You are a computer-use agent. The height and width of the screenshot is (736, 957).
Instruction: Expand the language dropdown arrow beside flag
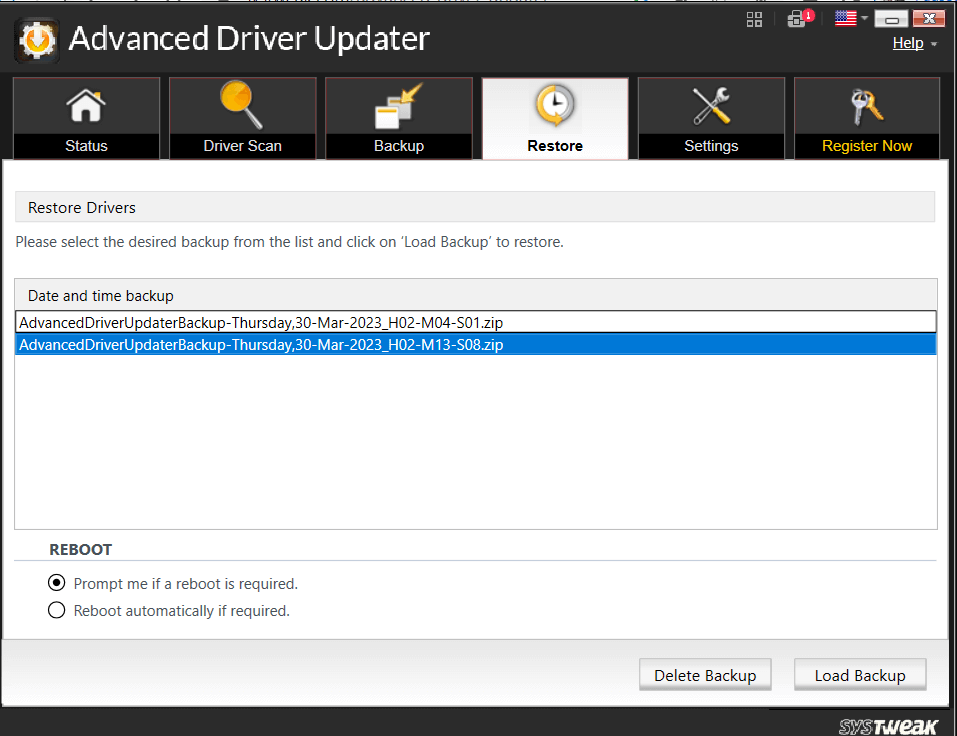[865, 19]
